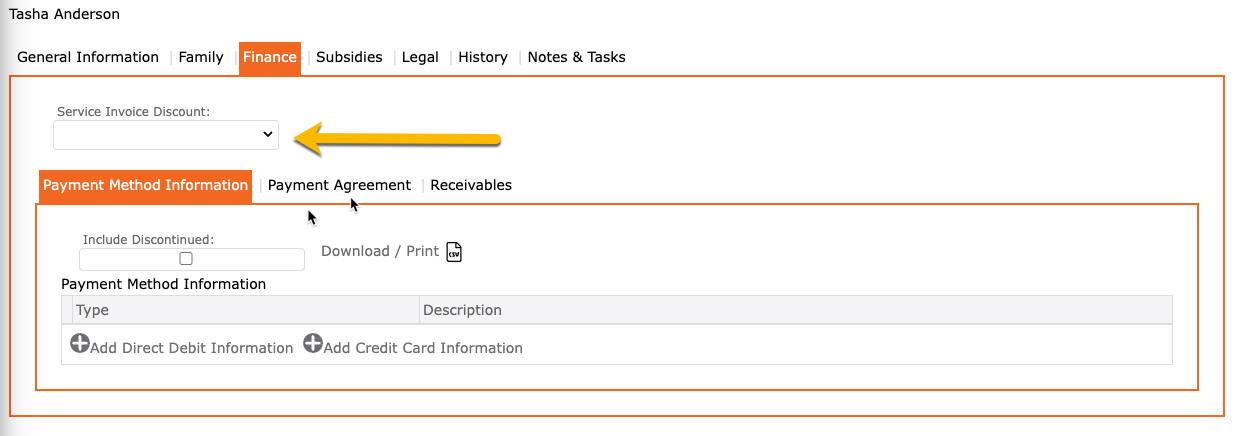
Task: Click the Add Credit Card Information link
Action: (x=423, y=348)
